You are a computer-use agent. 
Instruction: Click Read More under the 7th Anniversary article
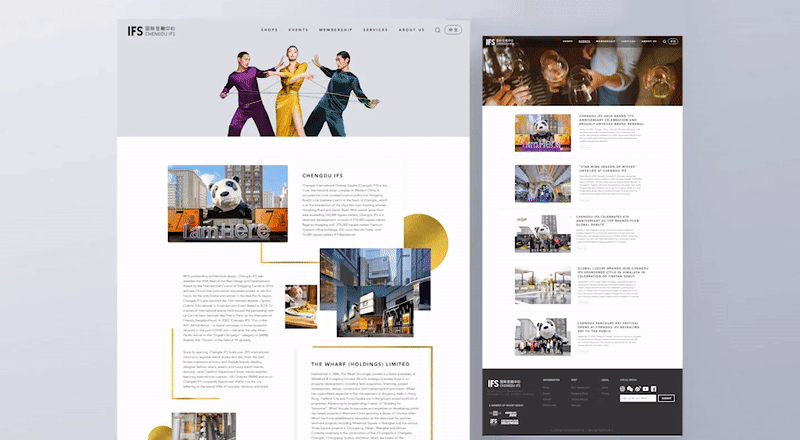(585, 147)
